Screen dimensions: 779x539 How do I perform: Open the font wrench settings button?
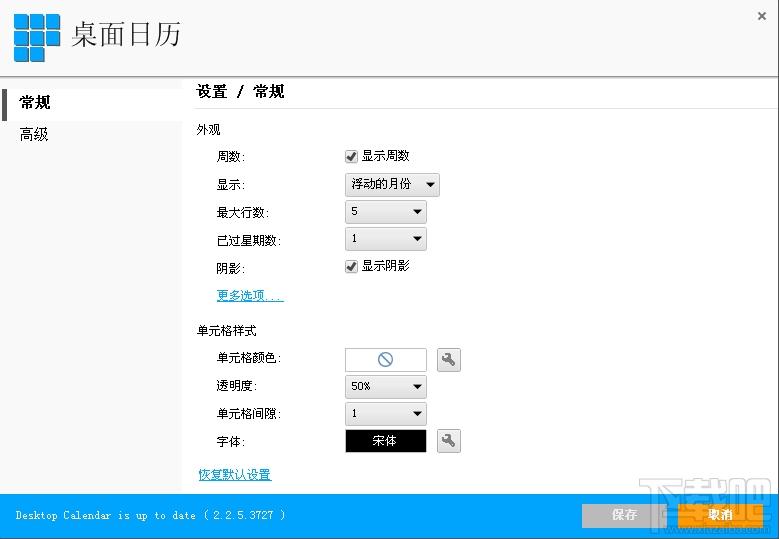coord(449,441)
